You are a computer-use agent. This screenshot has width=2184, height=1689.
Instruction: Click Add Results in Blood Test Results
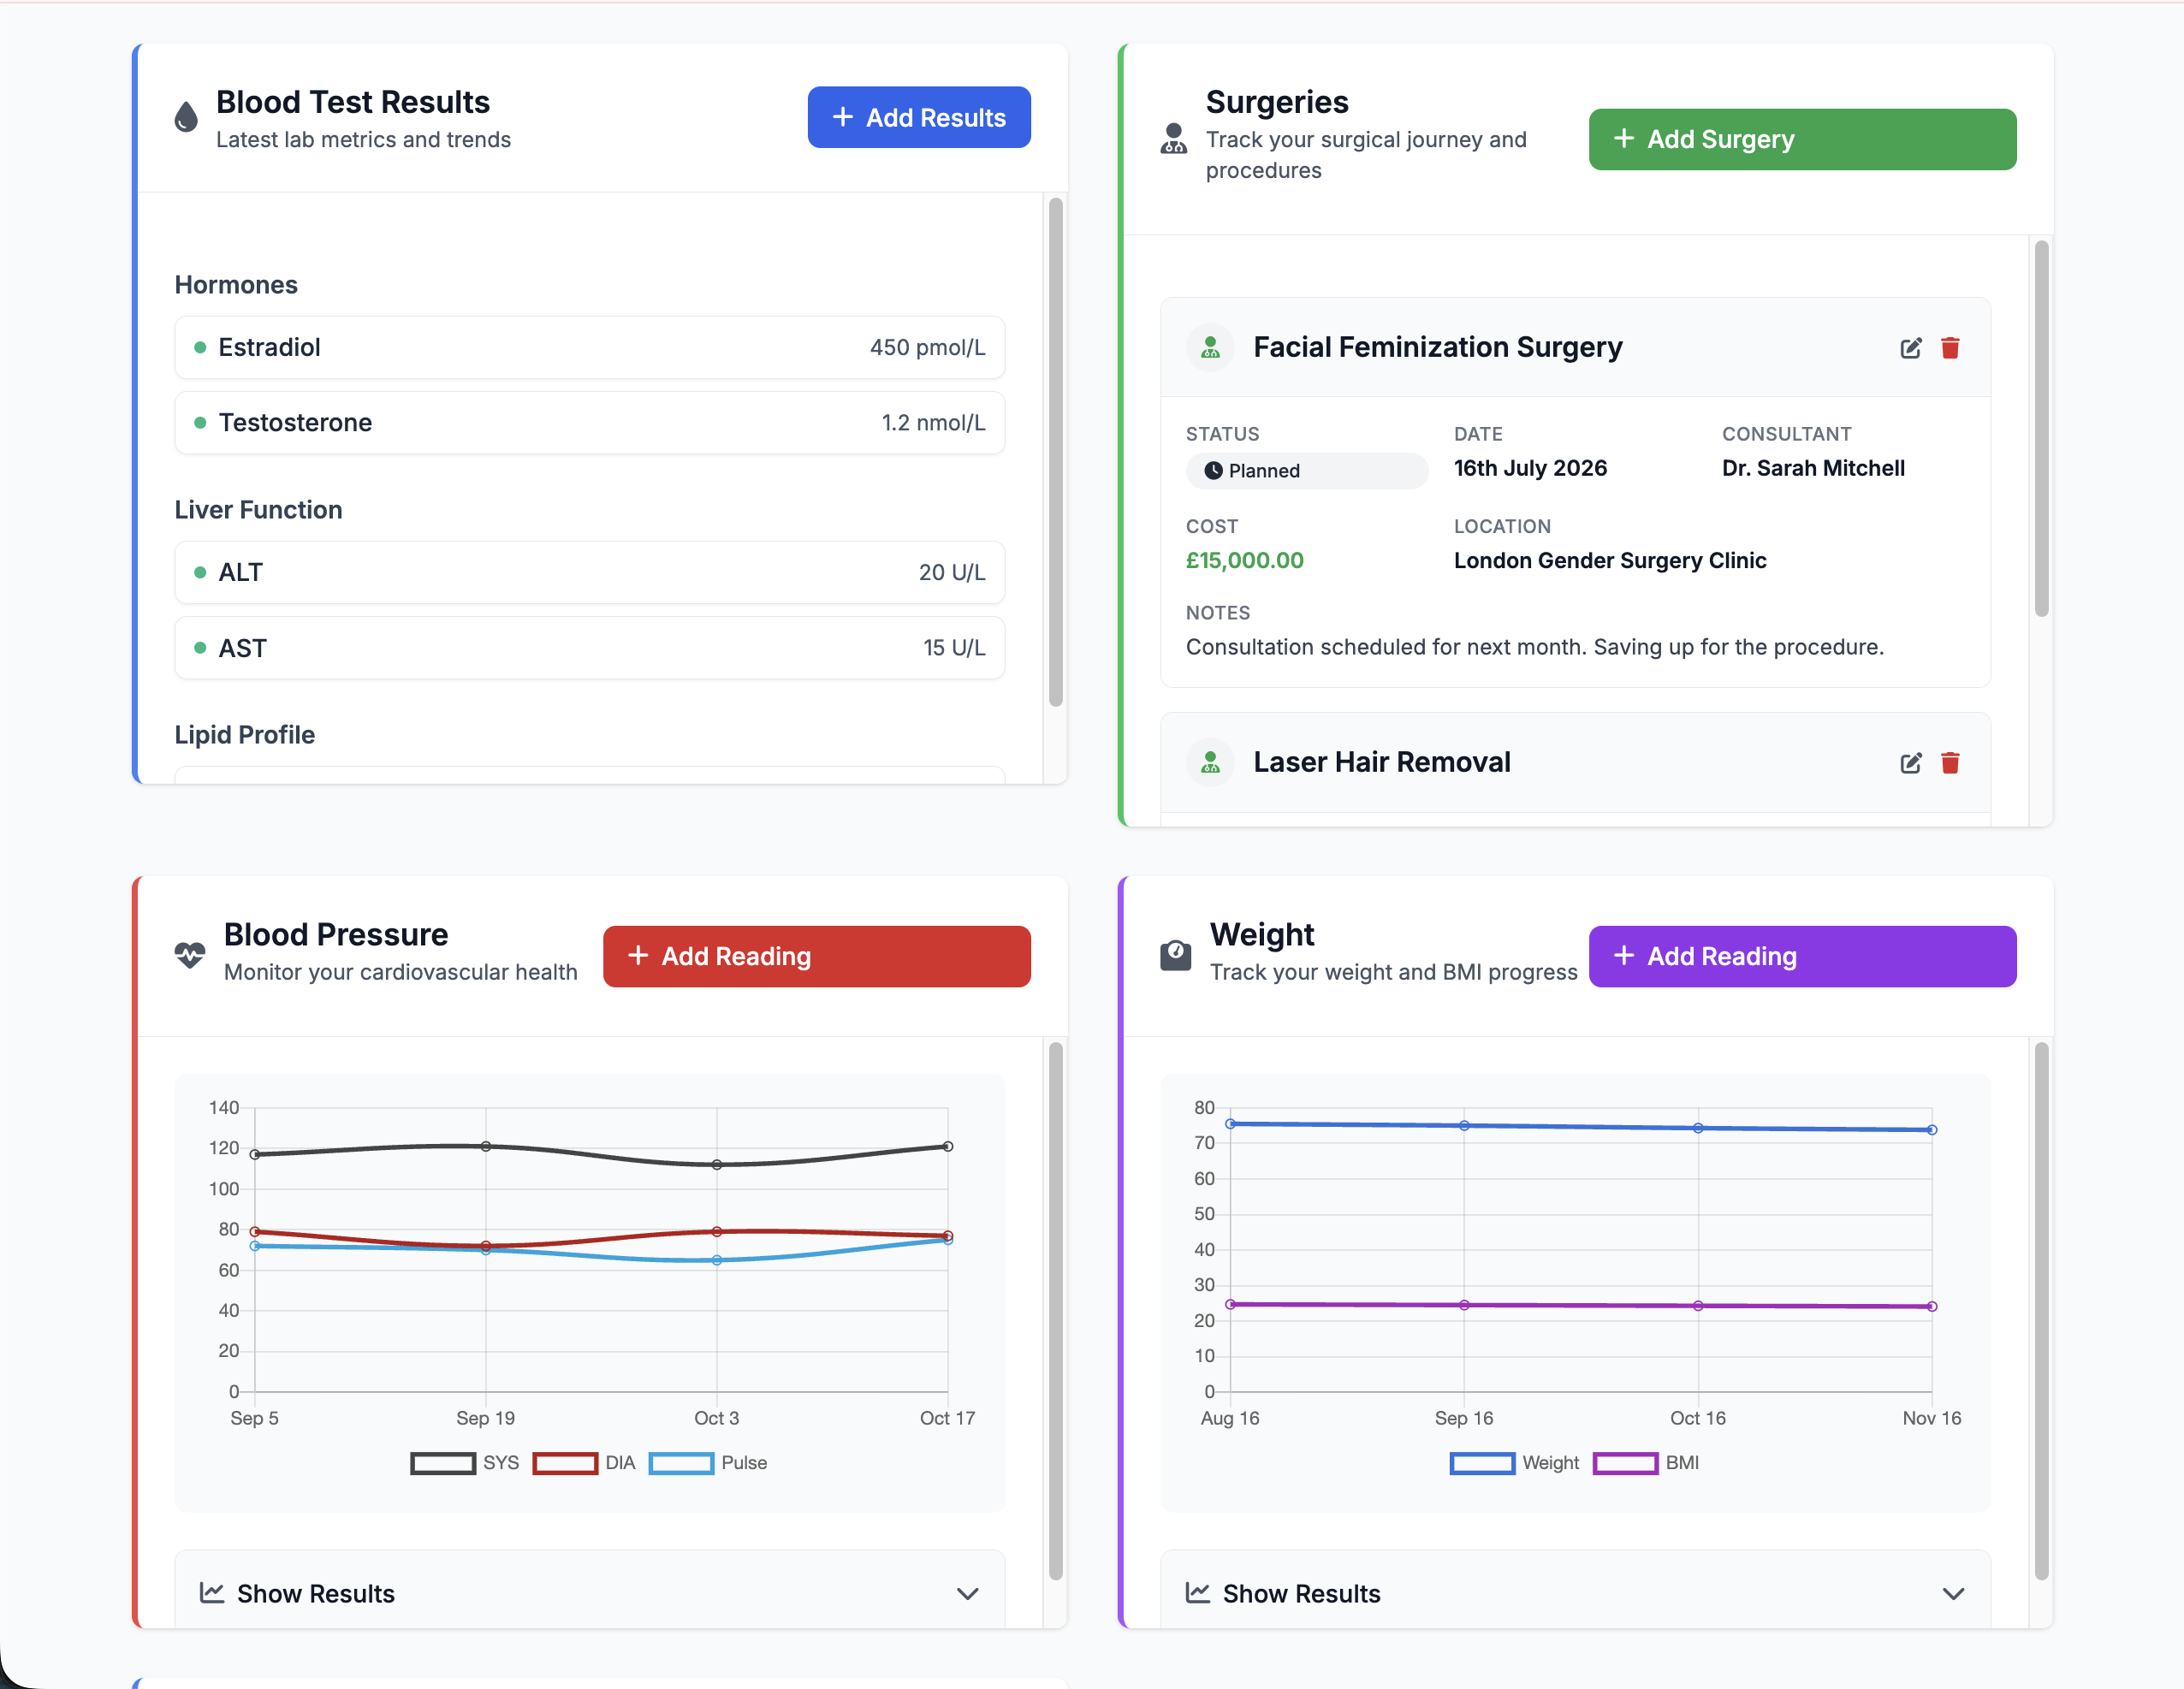(918, 117)
